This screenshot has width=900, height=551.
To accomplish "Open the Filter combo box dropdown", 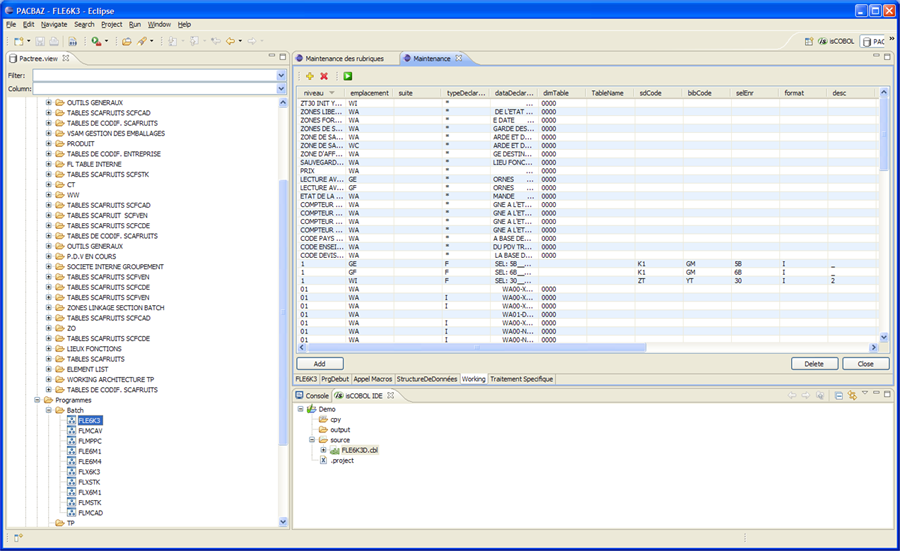I will tap(281, 75).
